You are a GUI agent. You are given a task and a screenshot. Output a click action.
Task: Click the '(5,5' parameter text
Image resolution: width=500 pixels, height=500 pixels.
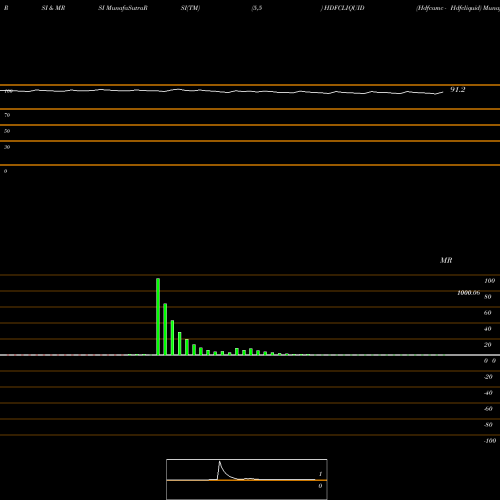point(257,8)
